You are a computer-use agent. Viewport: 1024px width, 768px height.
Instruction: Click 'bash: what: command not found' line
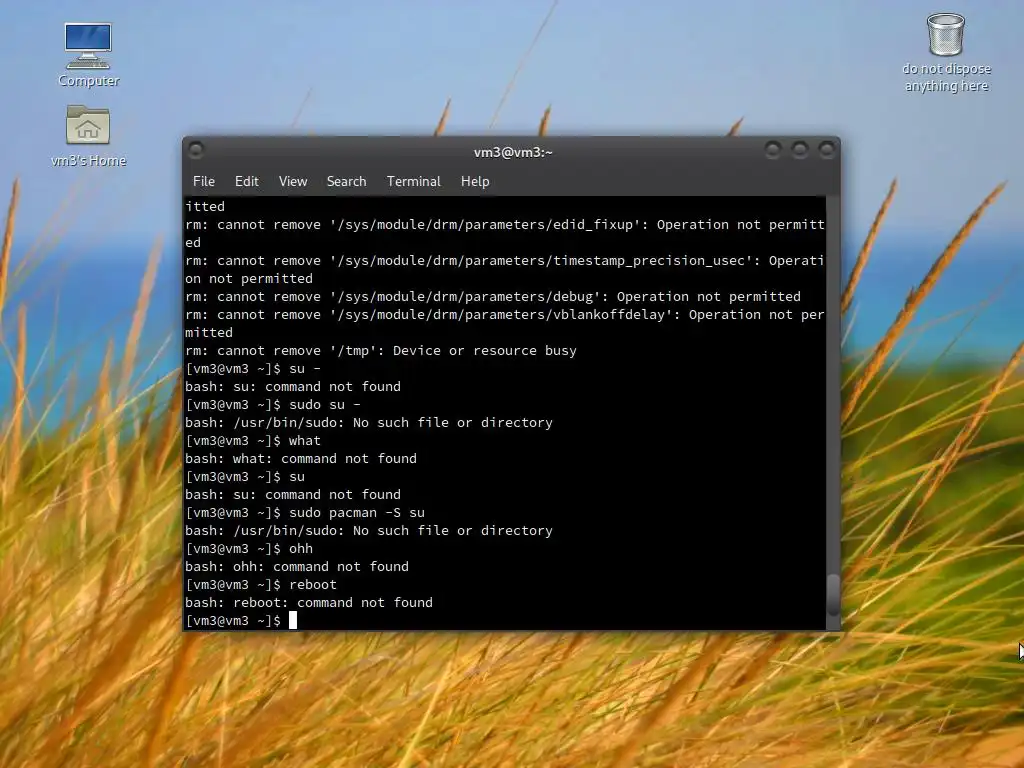pos(301,458)
